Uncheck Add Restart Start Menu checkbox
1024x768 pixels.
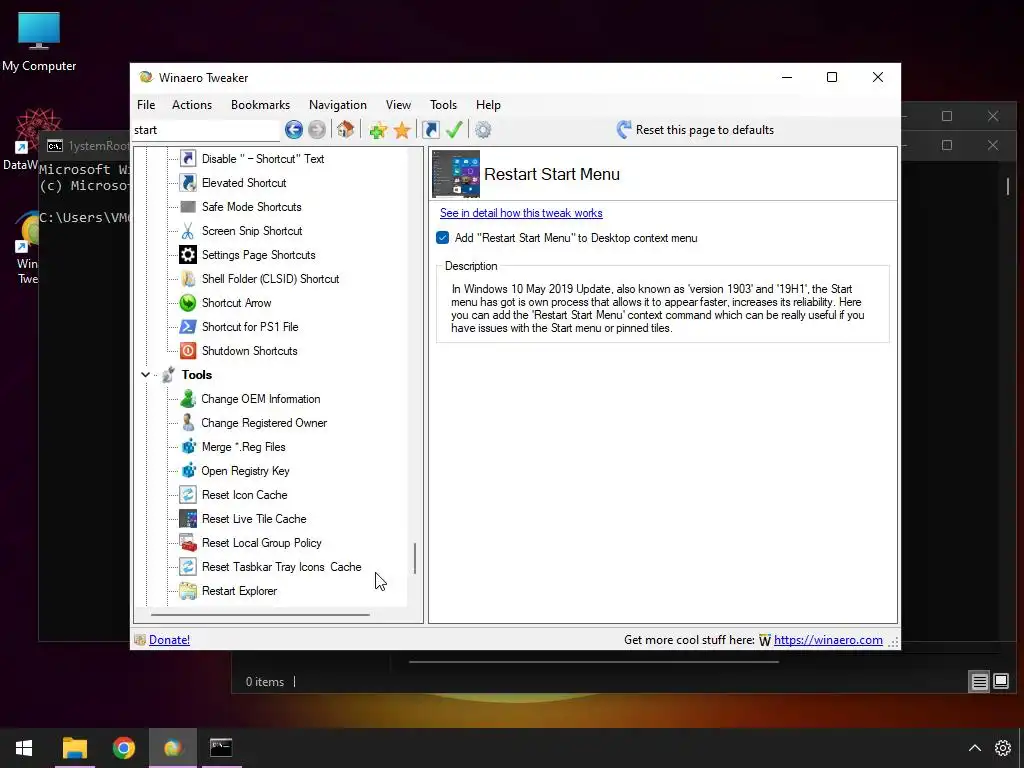click(x=443, y=238)
